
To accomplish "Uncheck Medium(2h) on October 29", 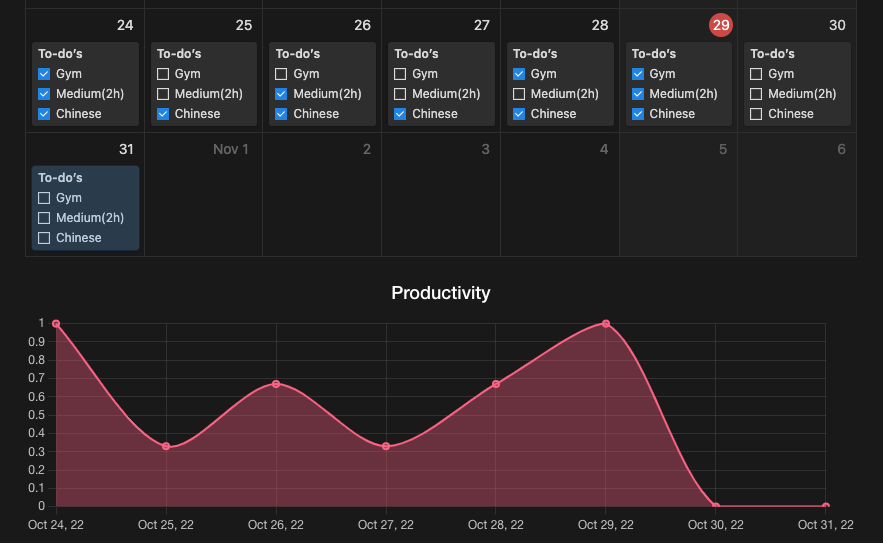I will [637, 94].
